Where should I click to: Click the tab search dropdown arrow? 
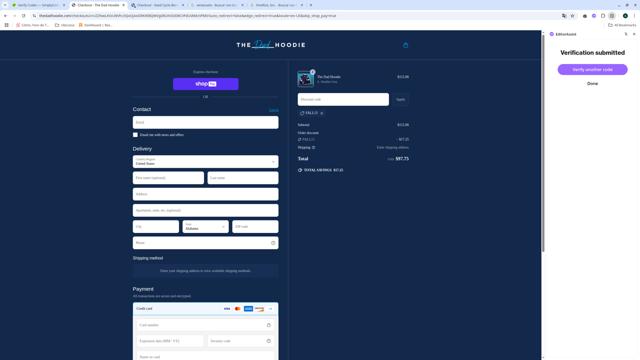point(5,5)
